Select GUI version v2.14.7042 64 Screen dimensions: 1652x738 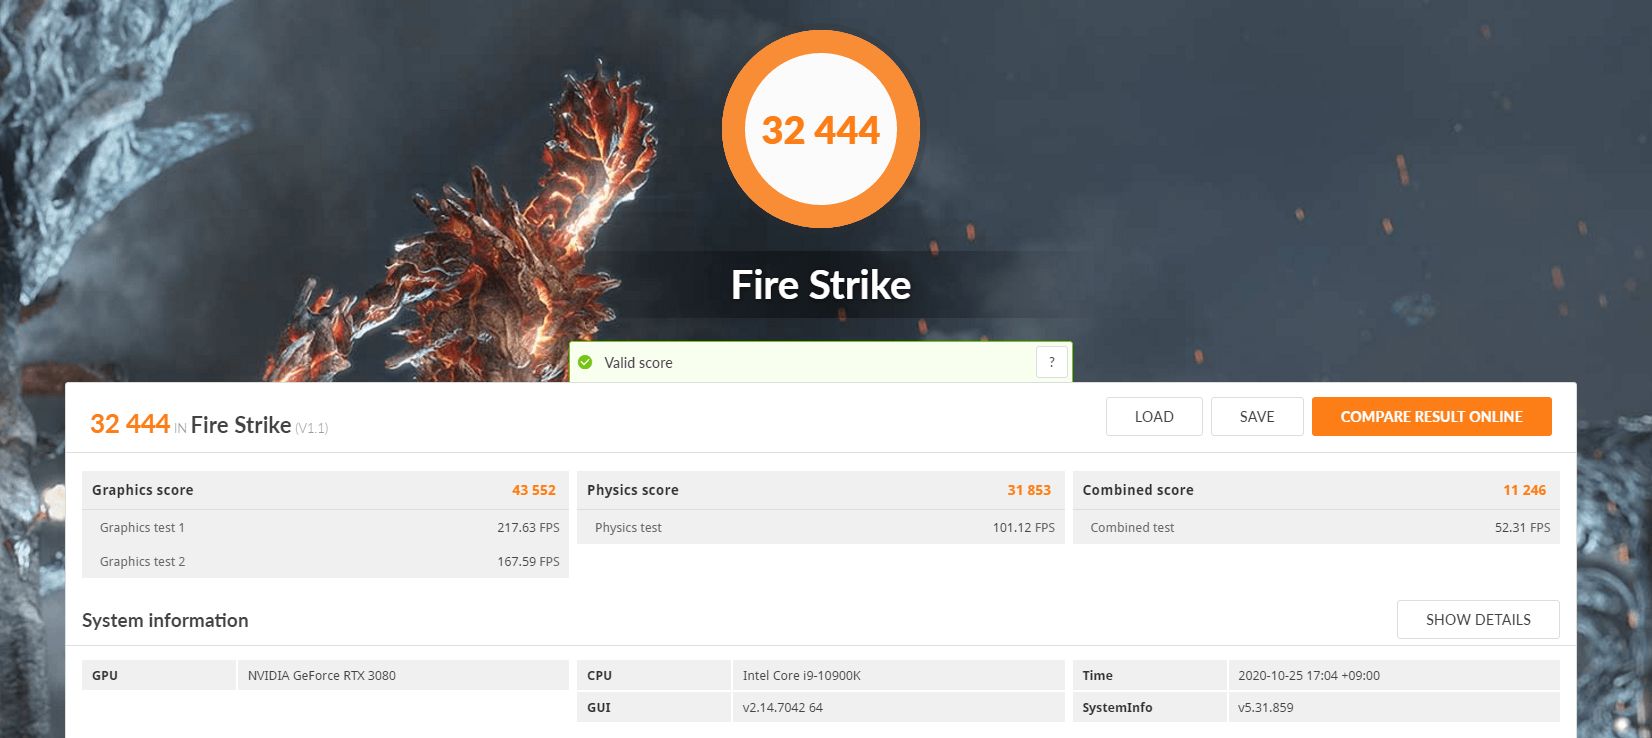coord(783,707)
